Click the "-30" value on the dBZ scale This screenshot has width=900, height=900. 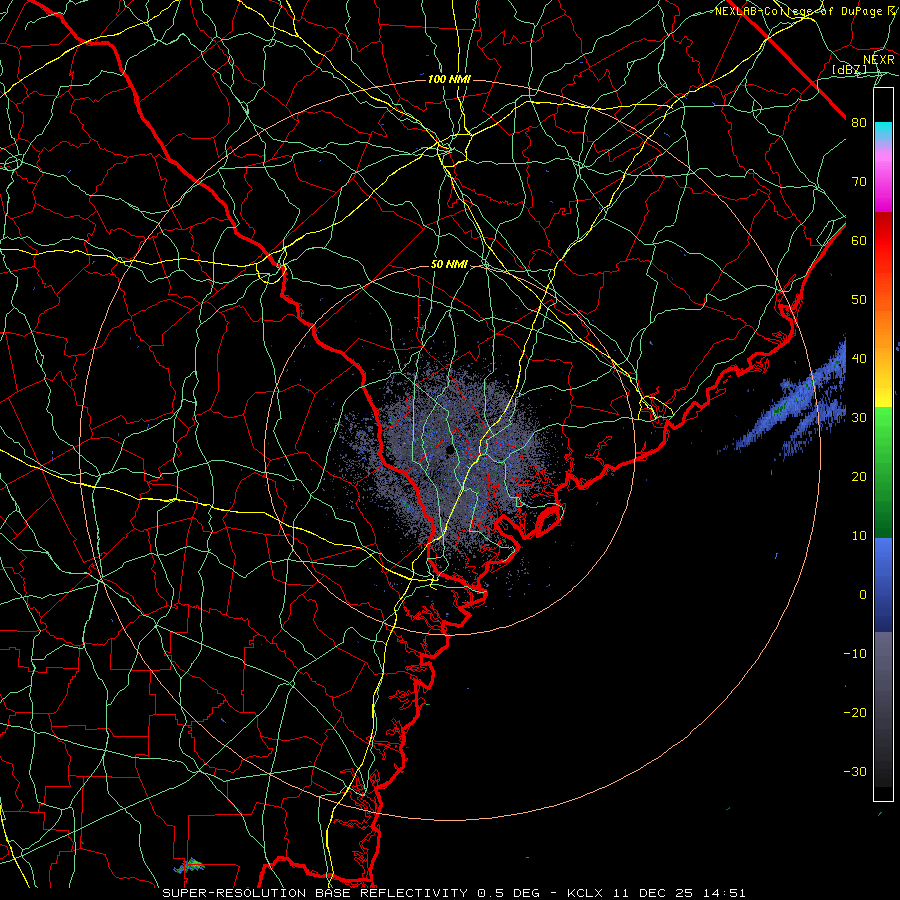(855, 771)
